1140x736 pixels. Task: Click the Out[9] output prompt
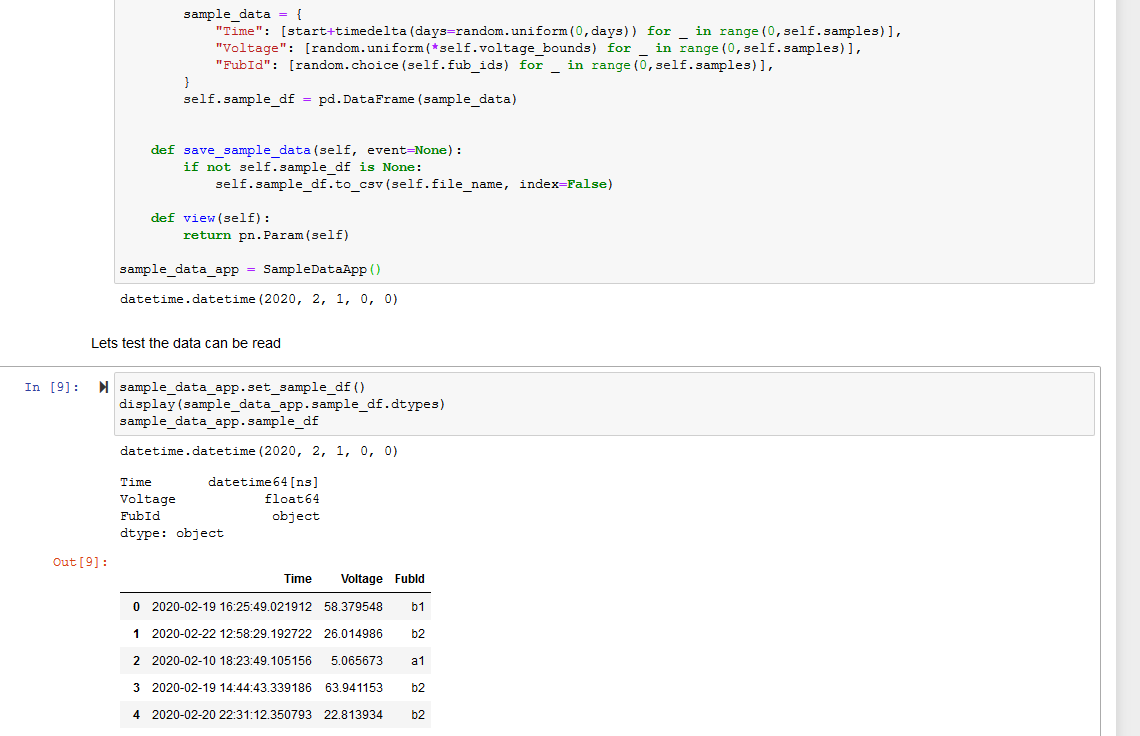coord(80,562)
